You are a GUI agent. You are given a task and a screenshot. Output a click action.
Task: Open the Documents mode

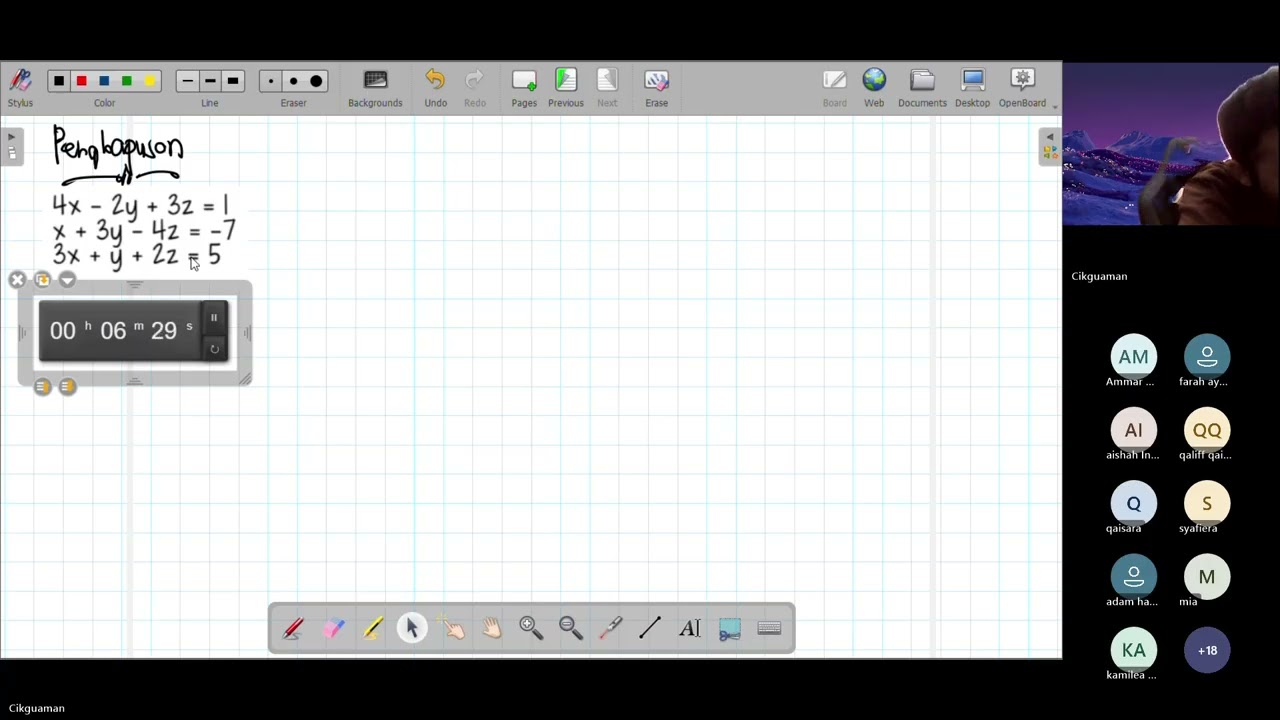click(922, 87)
